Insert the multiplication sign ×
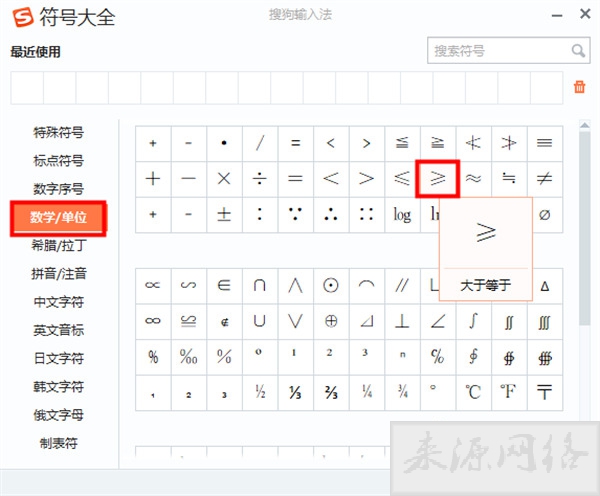600x496 pixels. 224,179
